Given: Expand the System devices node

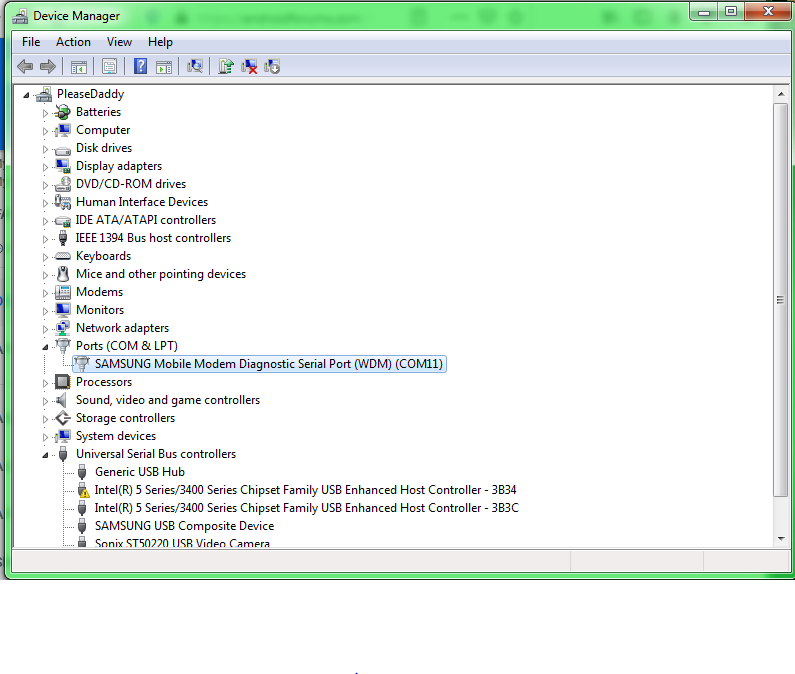Looking at the screenshot, I should [x=45, y=437].
